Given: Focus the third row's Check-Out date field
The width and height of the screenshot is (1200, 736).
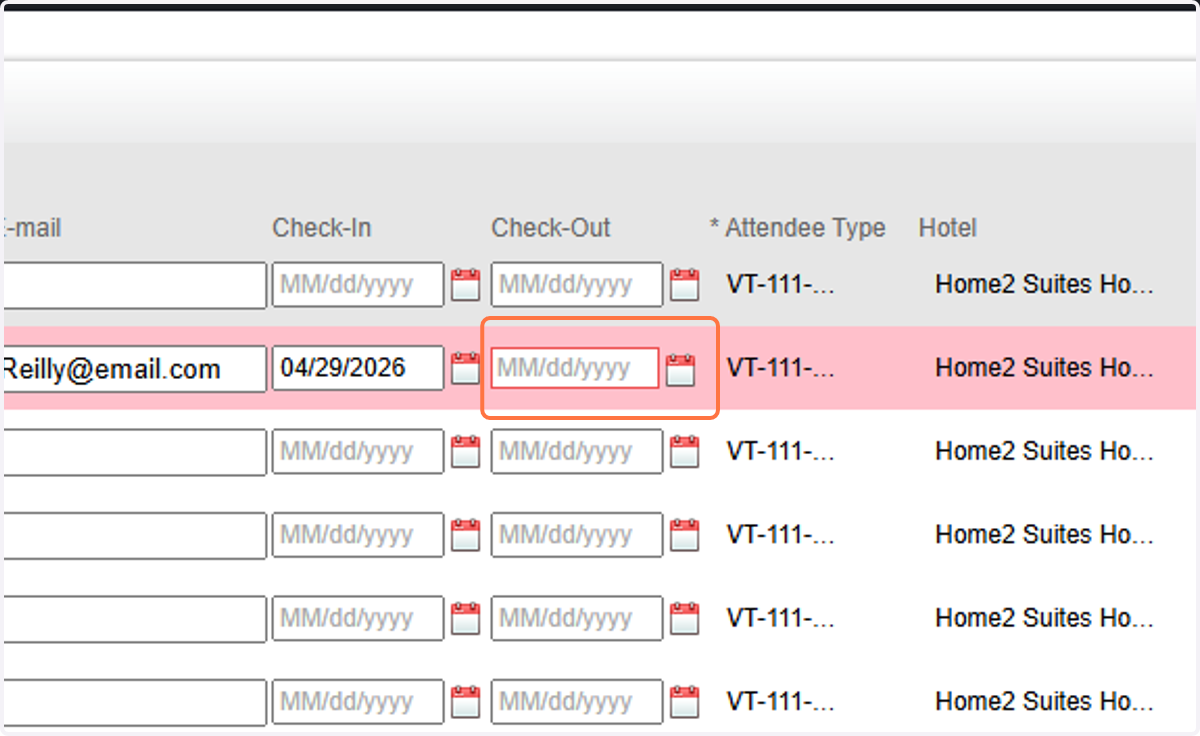Looking at the screenshot, I should point(577,452).
